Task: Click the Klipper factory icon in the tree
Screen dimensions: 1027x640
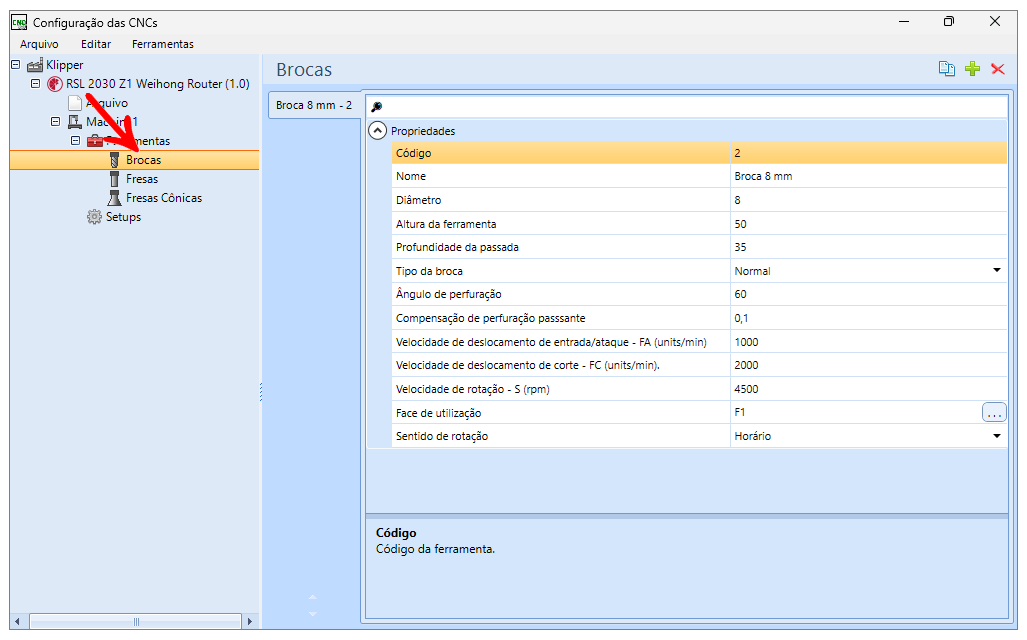Action: [35, 65]
